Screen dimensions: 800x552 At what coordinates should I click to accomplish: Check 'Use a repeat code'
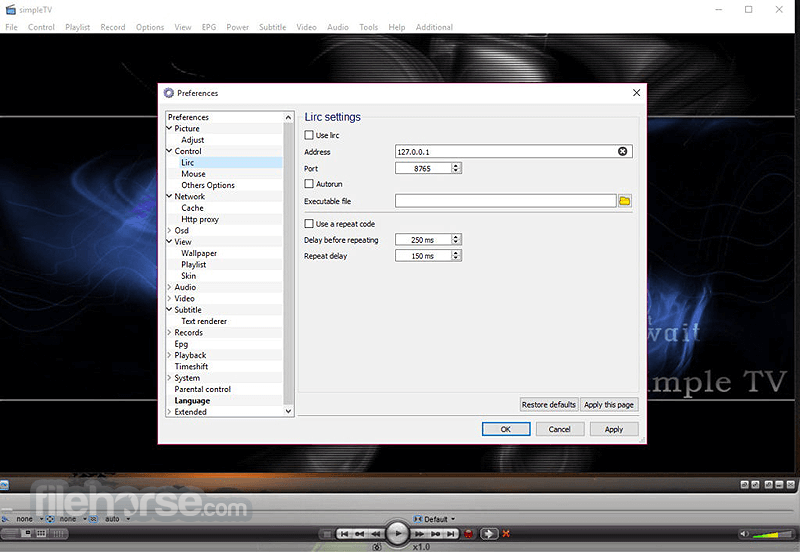(x=309, y=223)
